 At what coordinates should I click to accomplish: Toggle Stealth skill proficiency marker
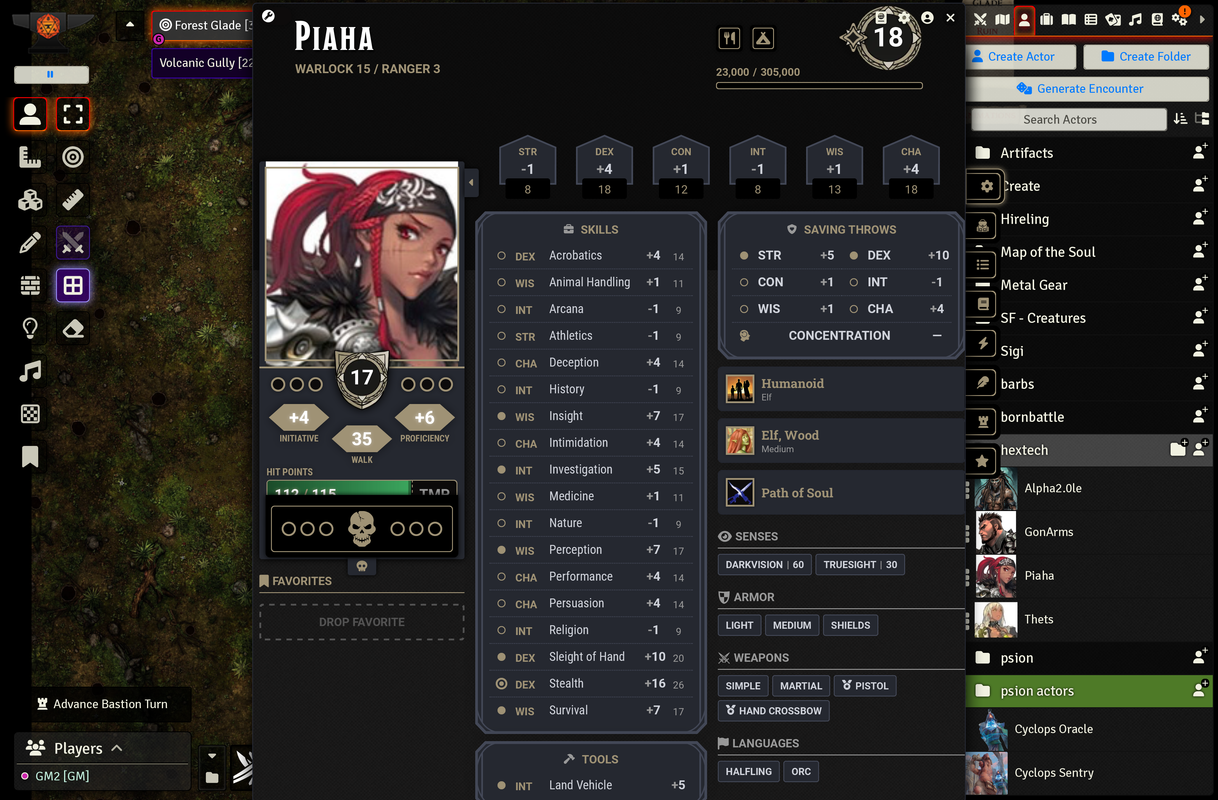(502, 684)
